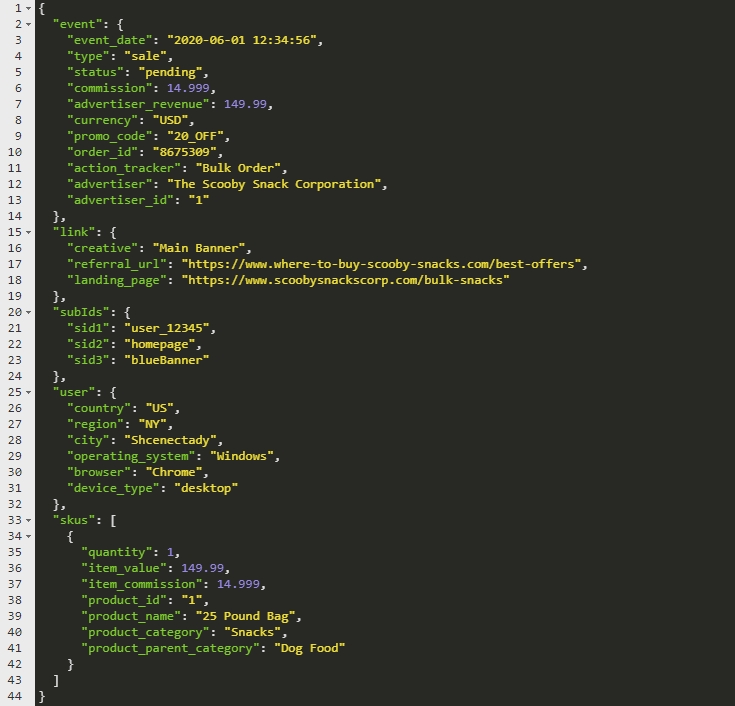Click the "product_id" key
735x706 pixels.
pyautogui.click(x=124, y=600)
